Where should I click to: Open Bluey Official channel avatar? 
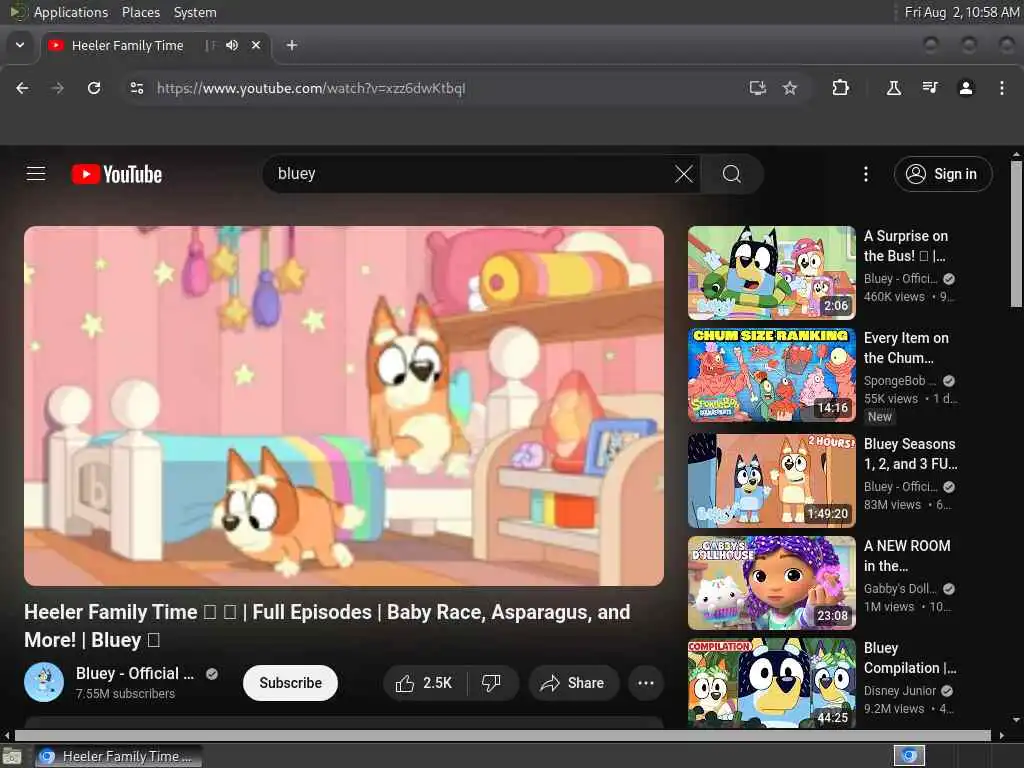(44, 682)
